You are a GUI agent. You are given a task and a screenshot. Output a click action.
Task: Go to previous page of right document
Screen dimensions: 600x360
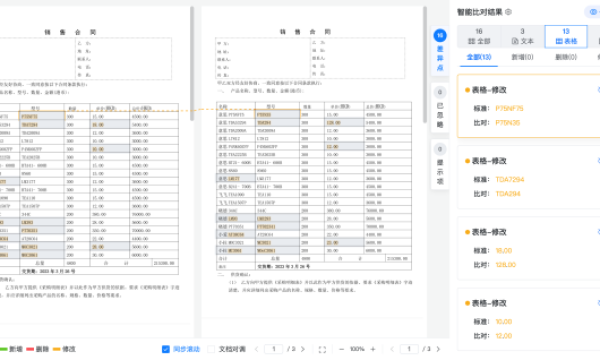392,349
